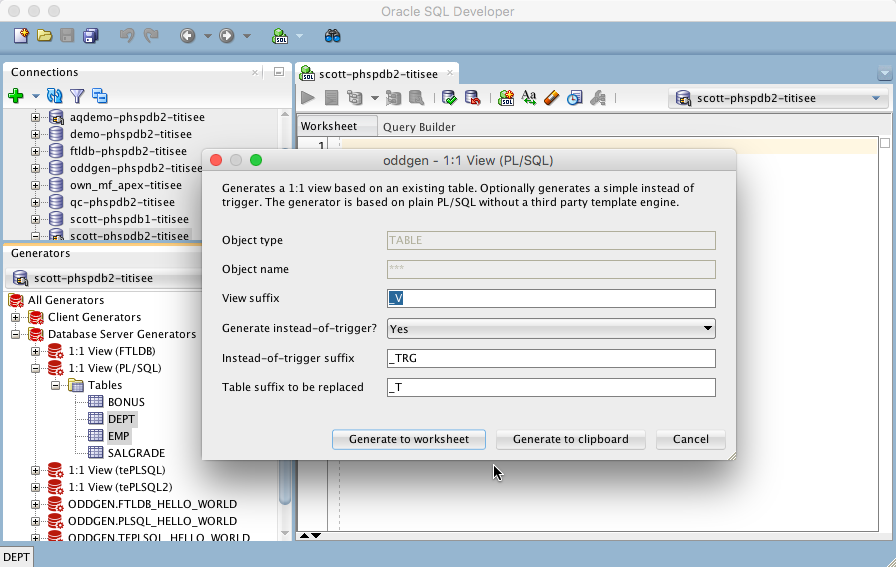Click the Open folder icon in toolbar

point(44,36)
